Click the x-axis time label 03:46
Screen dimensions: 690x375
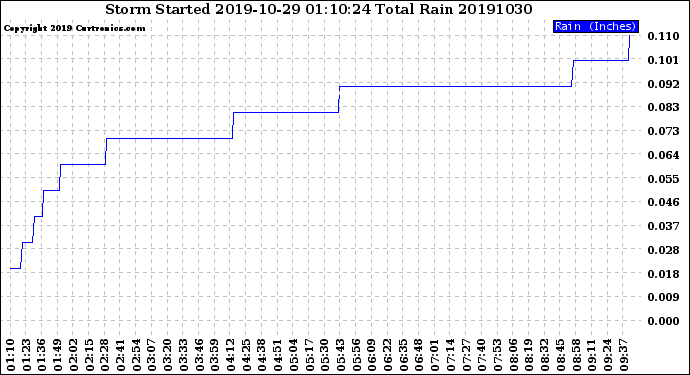coord(199,355)
